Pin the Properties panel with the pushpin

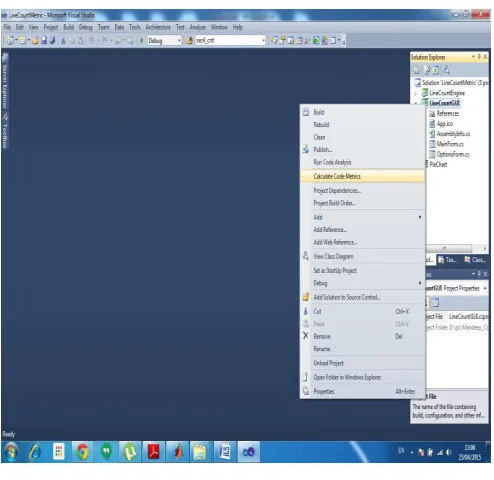coord(479,274)
